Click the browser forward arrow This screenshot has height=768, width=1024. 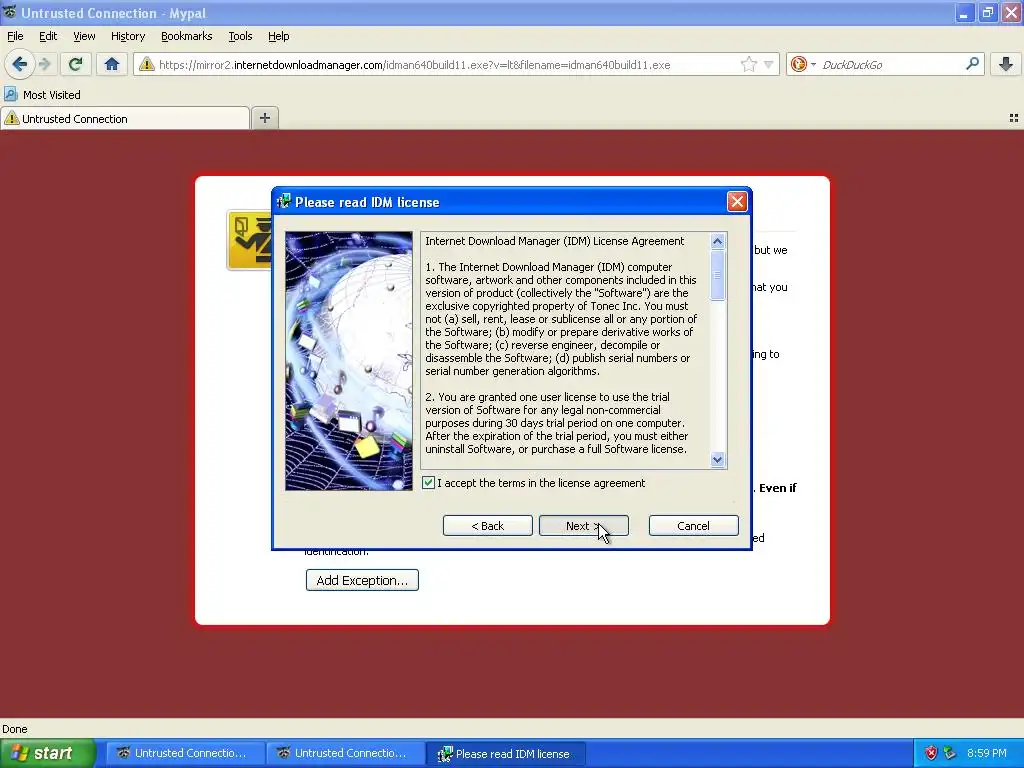tap(45, 64)
